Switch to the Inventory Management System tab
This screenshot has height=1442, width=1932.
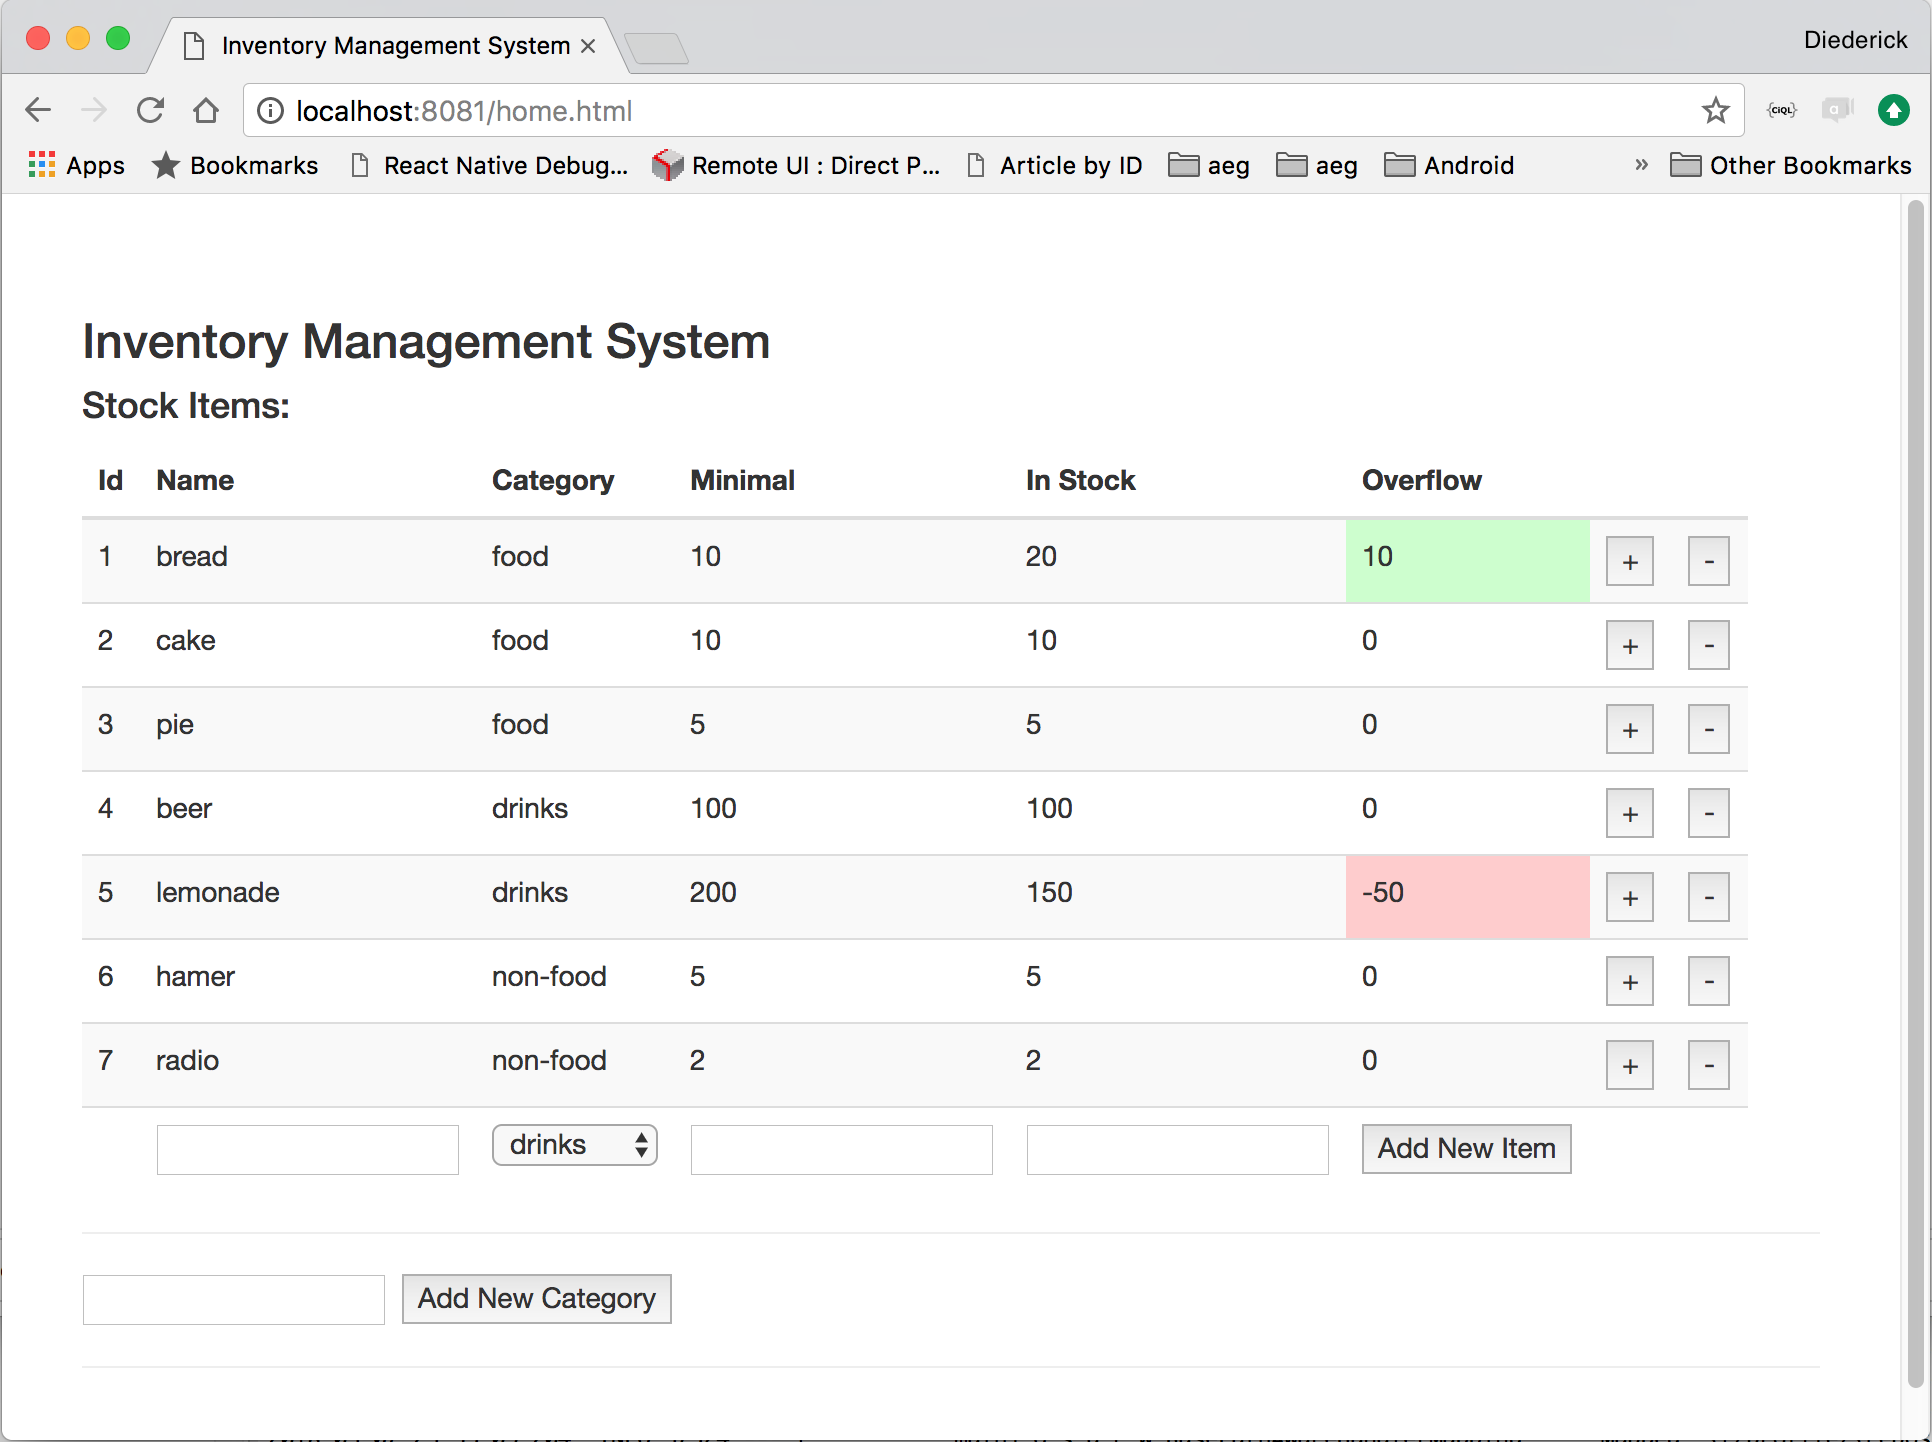point(393,45)
